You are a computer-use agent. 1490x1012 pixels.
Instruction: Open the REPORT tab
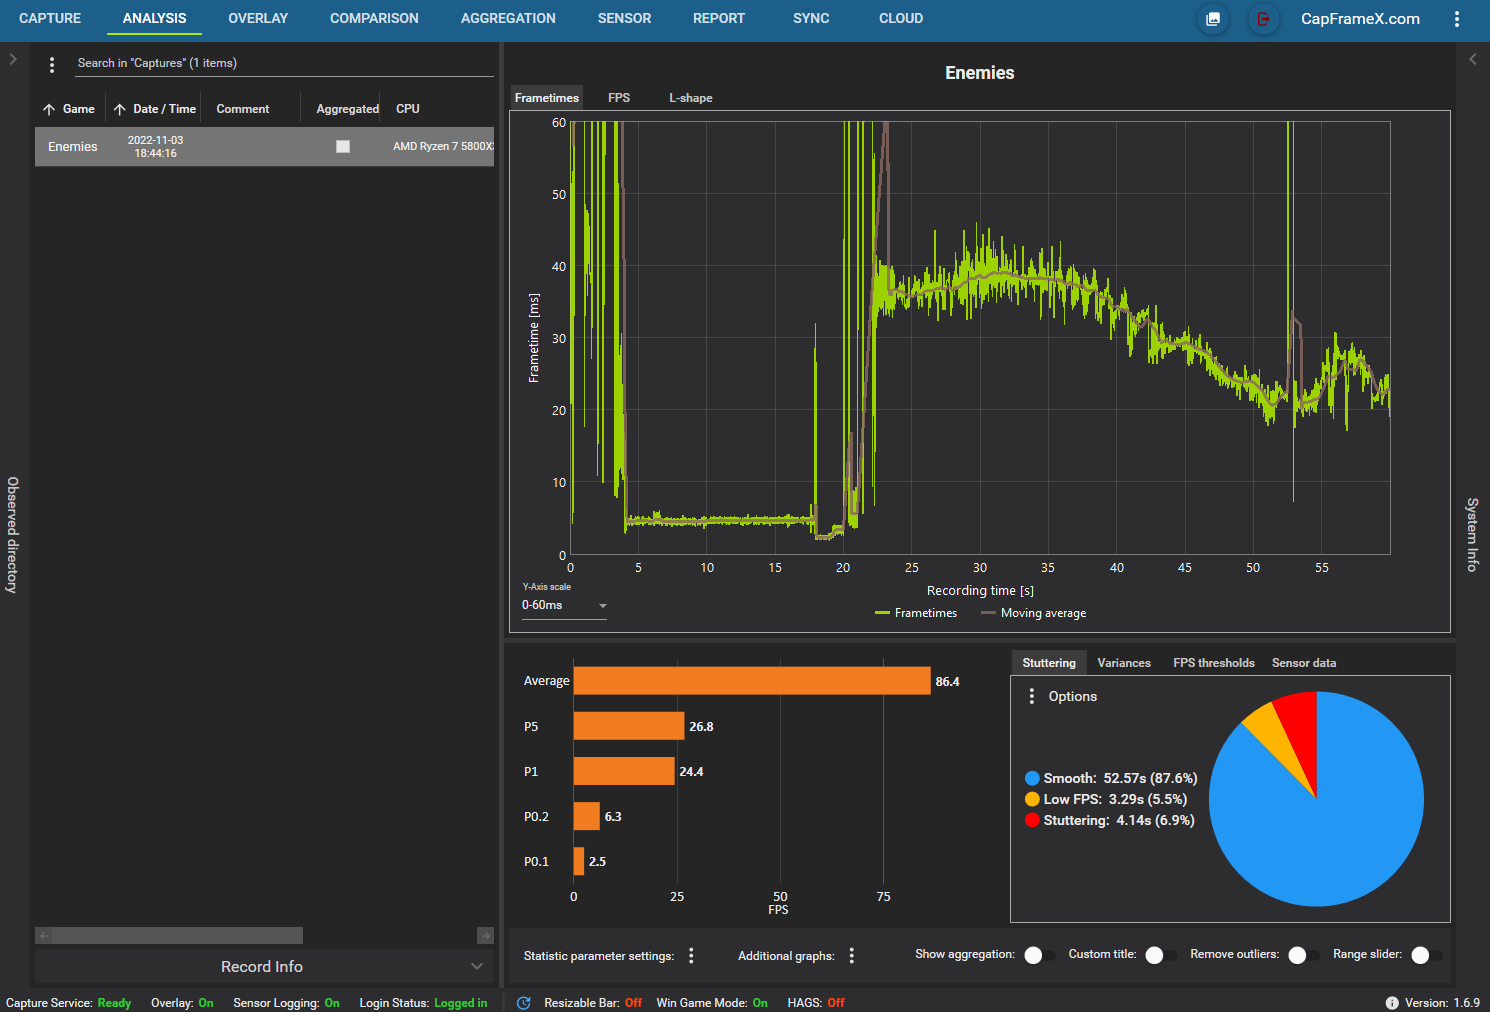tap(719, 19)
